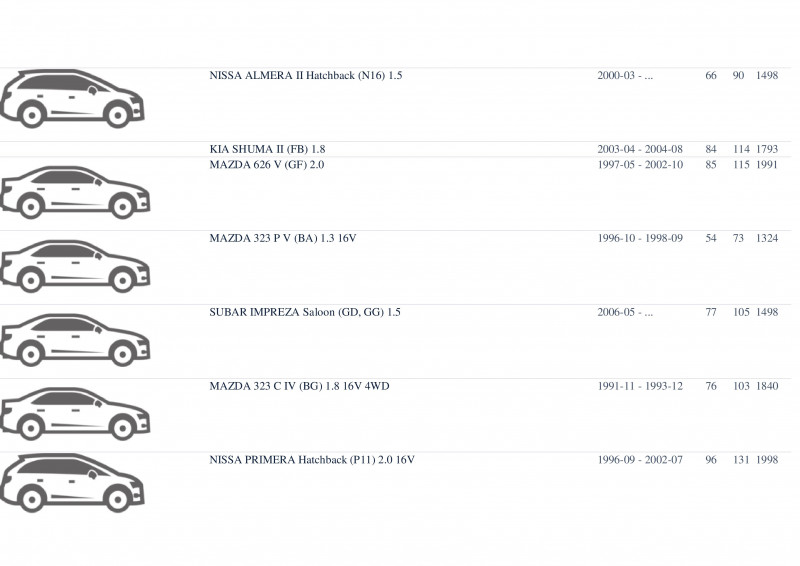Click the 1997-05 - 2002-10 date range
This screenshot has height=566, width=800.
[640, 164]
